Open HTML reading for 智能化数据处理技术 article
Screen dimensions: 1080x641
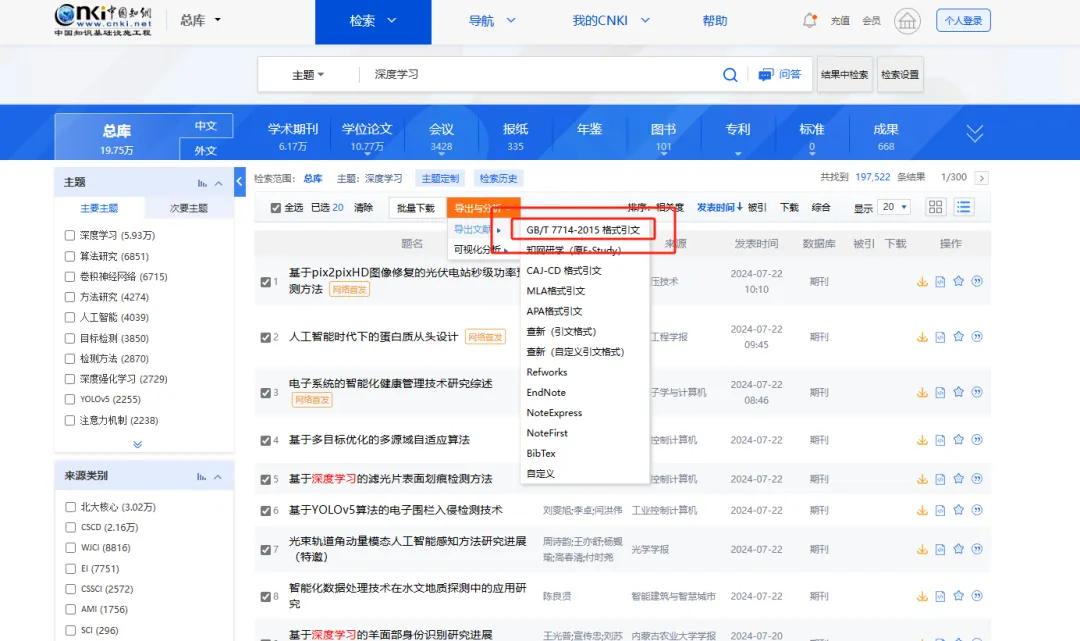click(x=940, y=596)
